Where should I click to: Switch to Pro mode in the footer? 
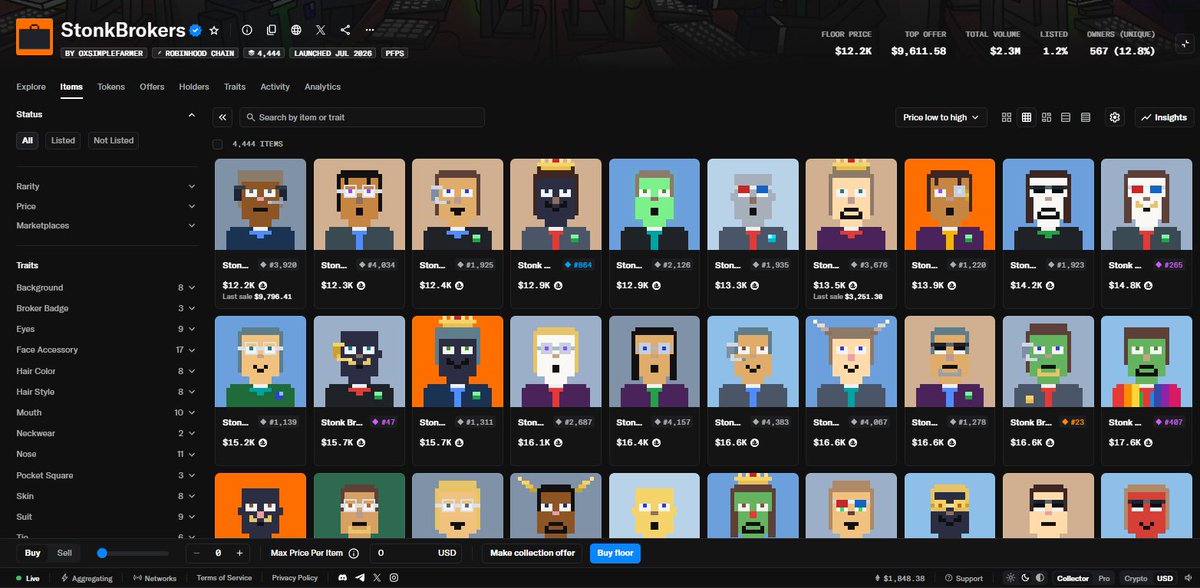(x=1104, y=578)
